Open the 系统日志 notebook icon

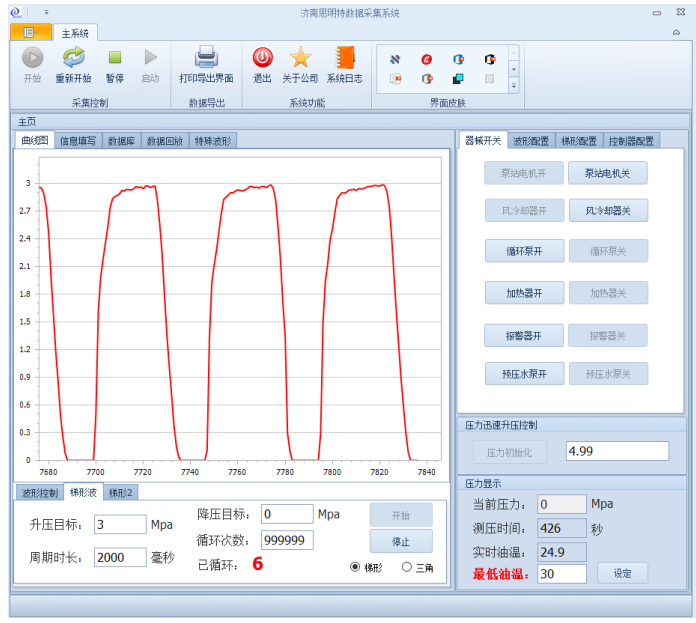tap(345, 58)
